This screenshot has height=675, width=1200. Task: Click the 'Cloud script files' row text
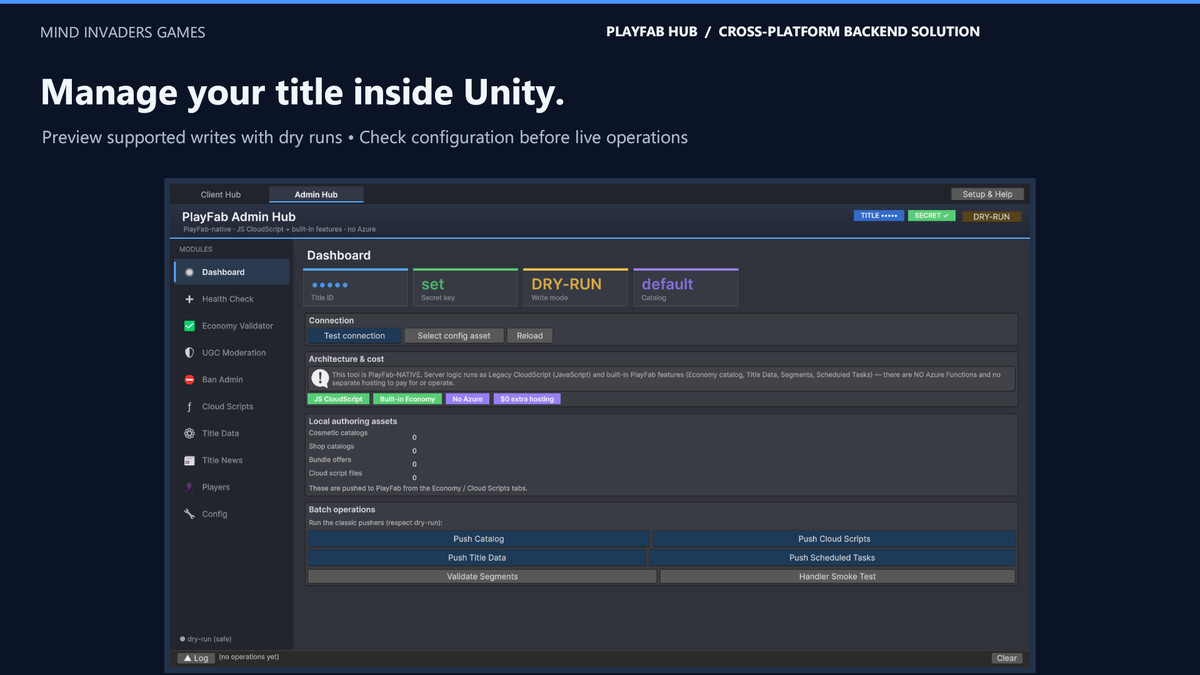[x=336, y=473]
